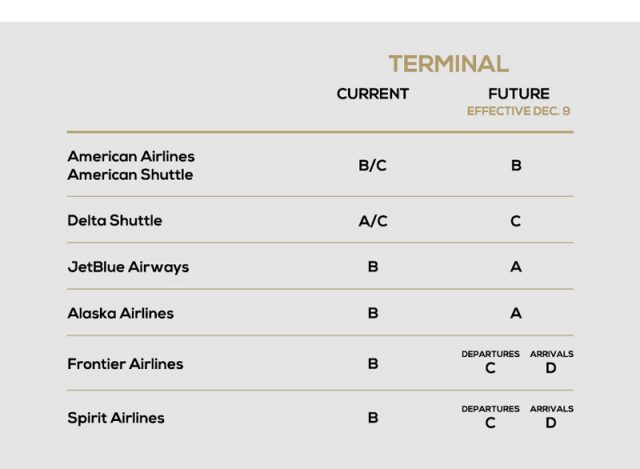Select Spirit Airlines current terminal B
The image size is (640, 469).
372,418
